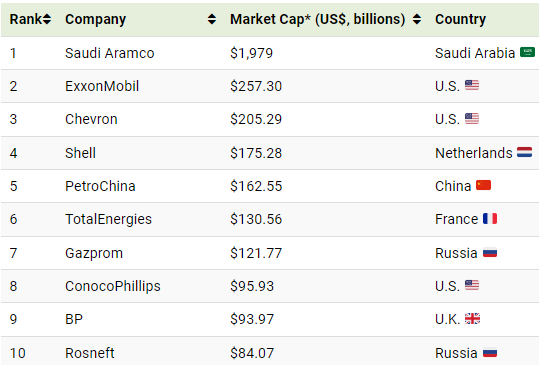Click the U.K. flag icon
539x365 pixels.
pos(472,319)
